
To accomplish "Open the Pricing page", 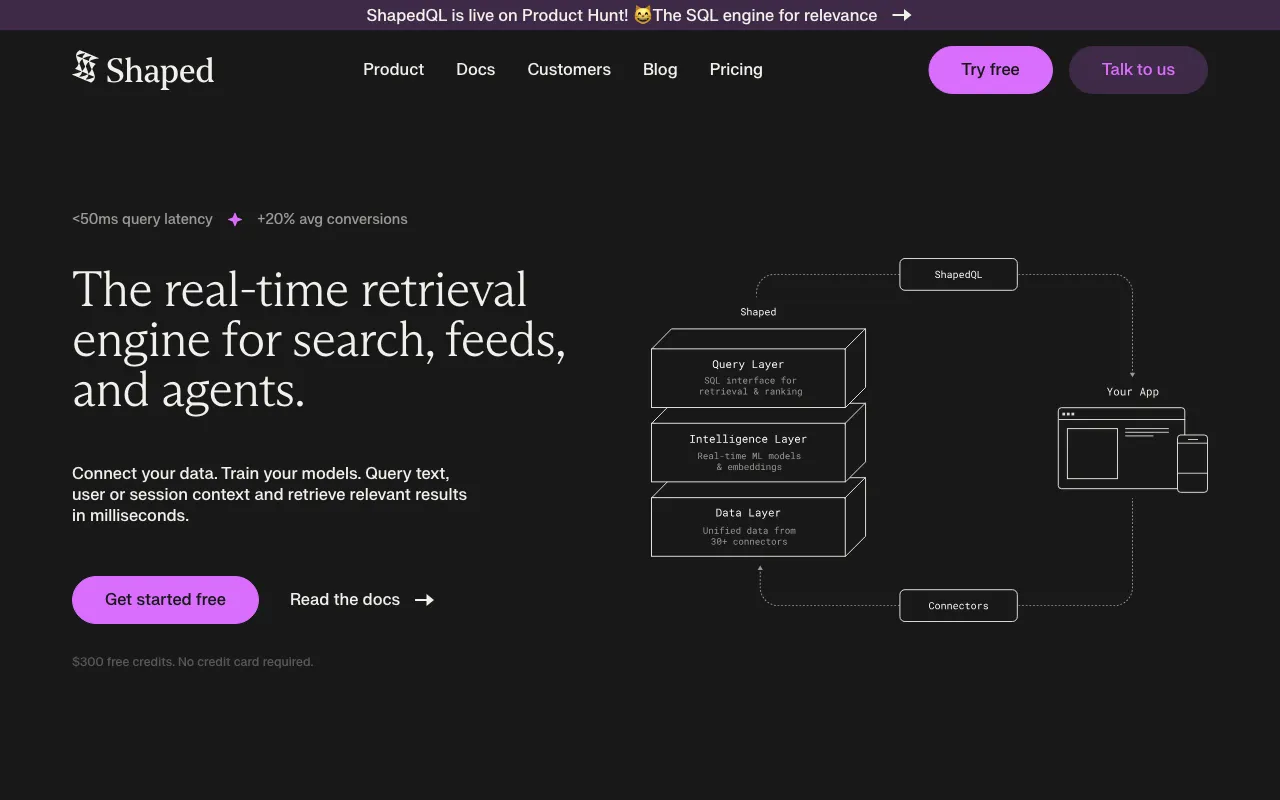I will pos(736,69).
